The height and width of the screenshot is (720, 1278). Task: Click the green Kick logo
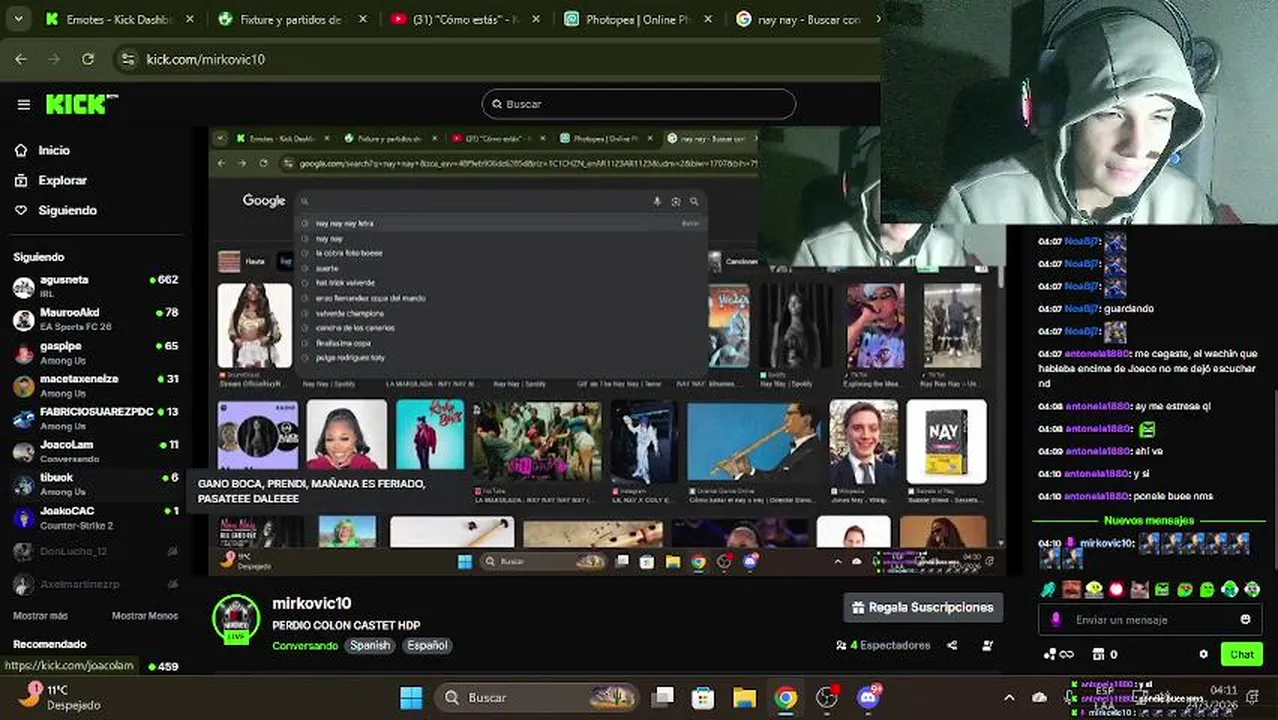pyautogui.click(x=82, y=104)
